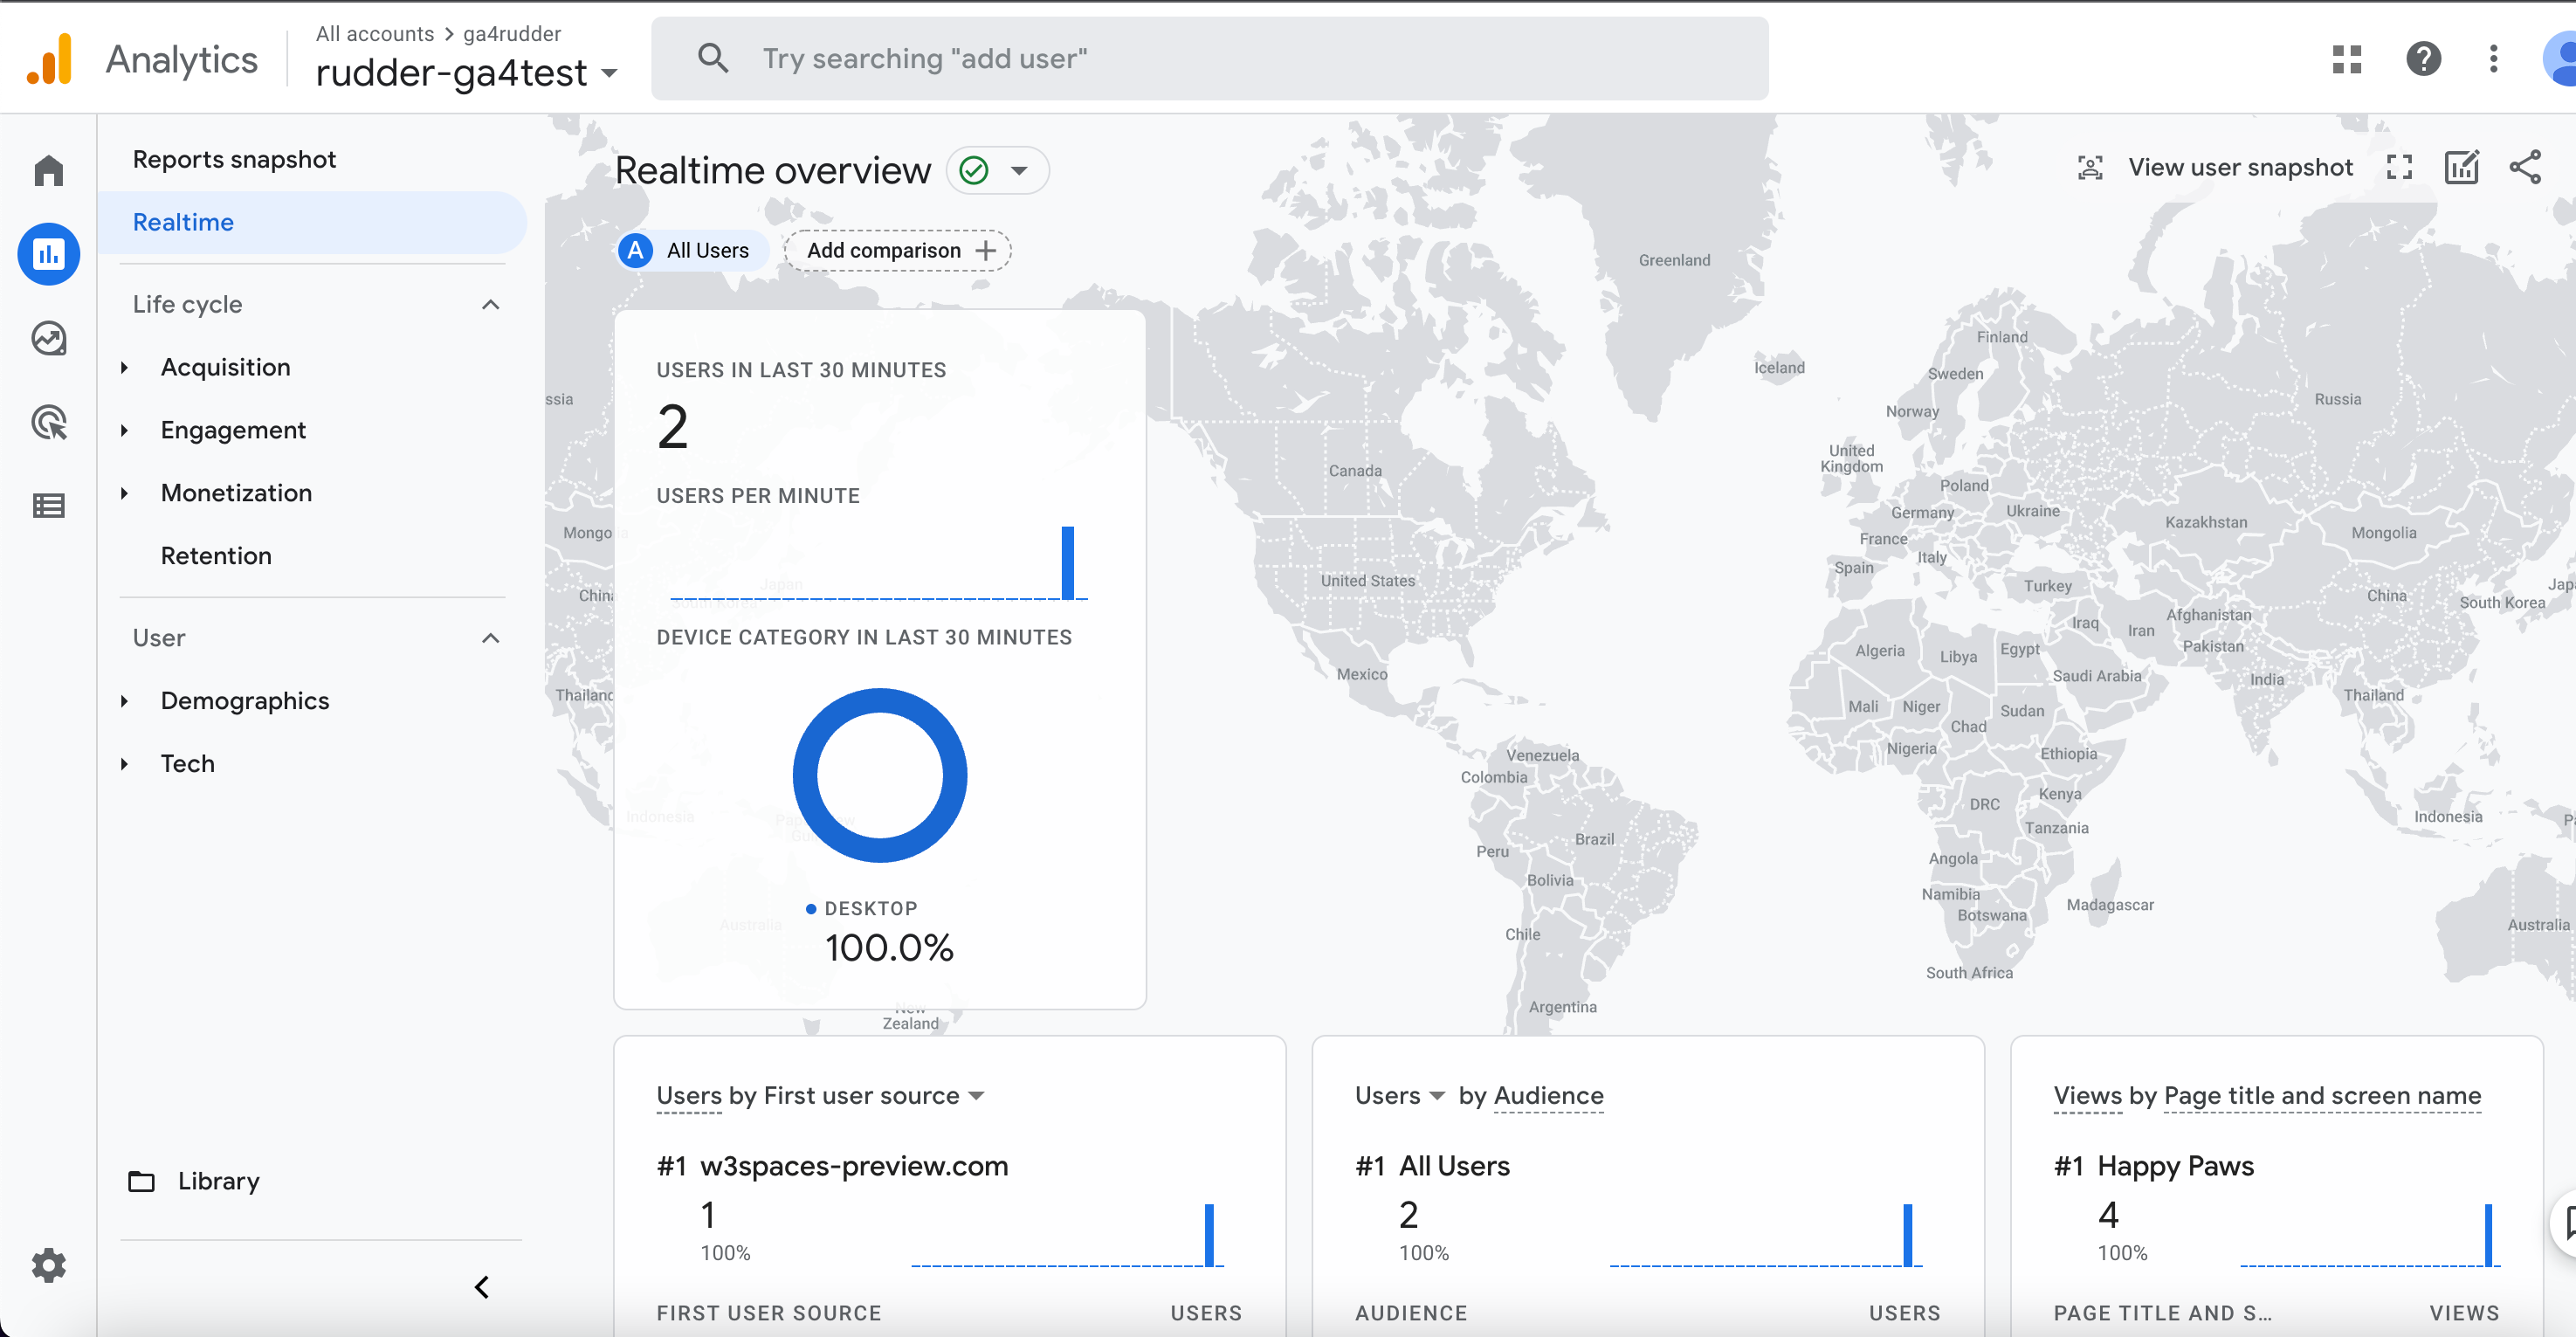Click the Explore icon in left rail
The width and height of the screenshot is (2576, 1337).
[48, 338]
